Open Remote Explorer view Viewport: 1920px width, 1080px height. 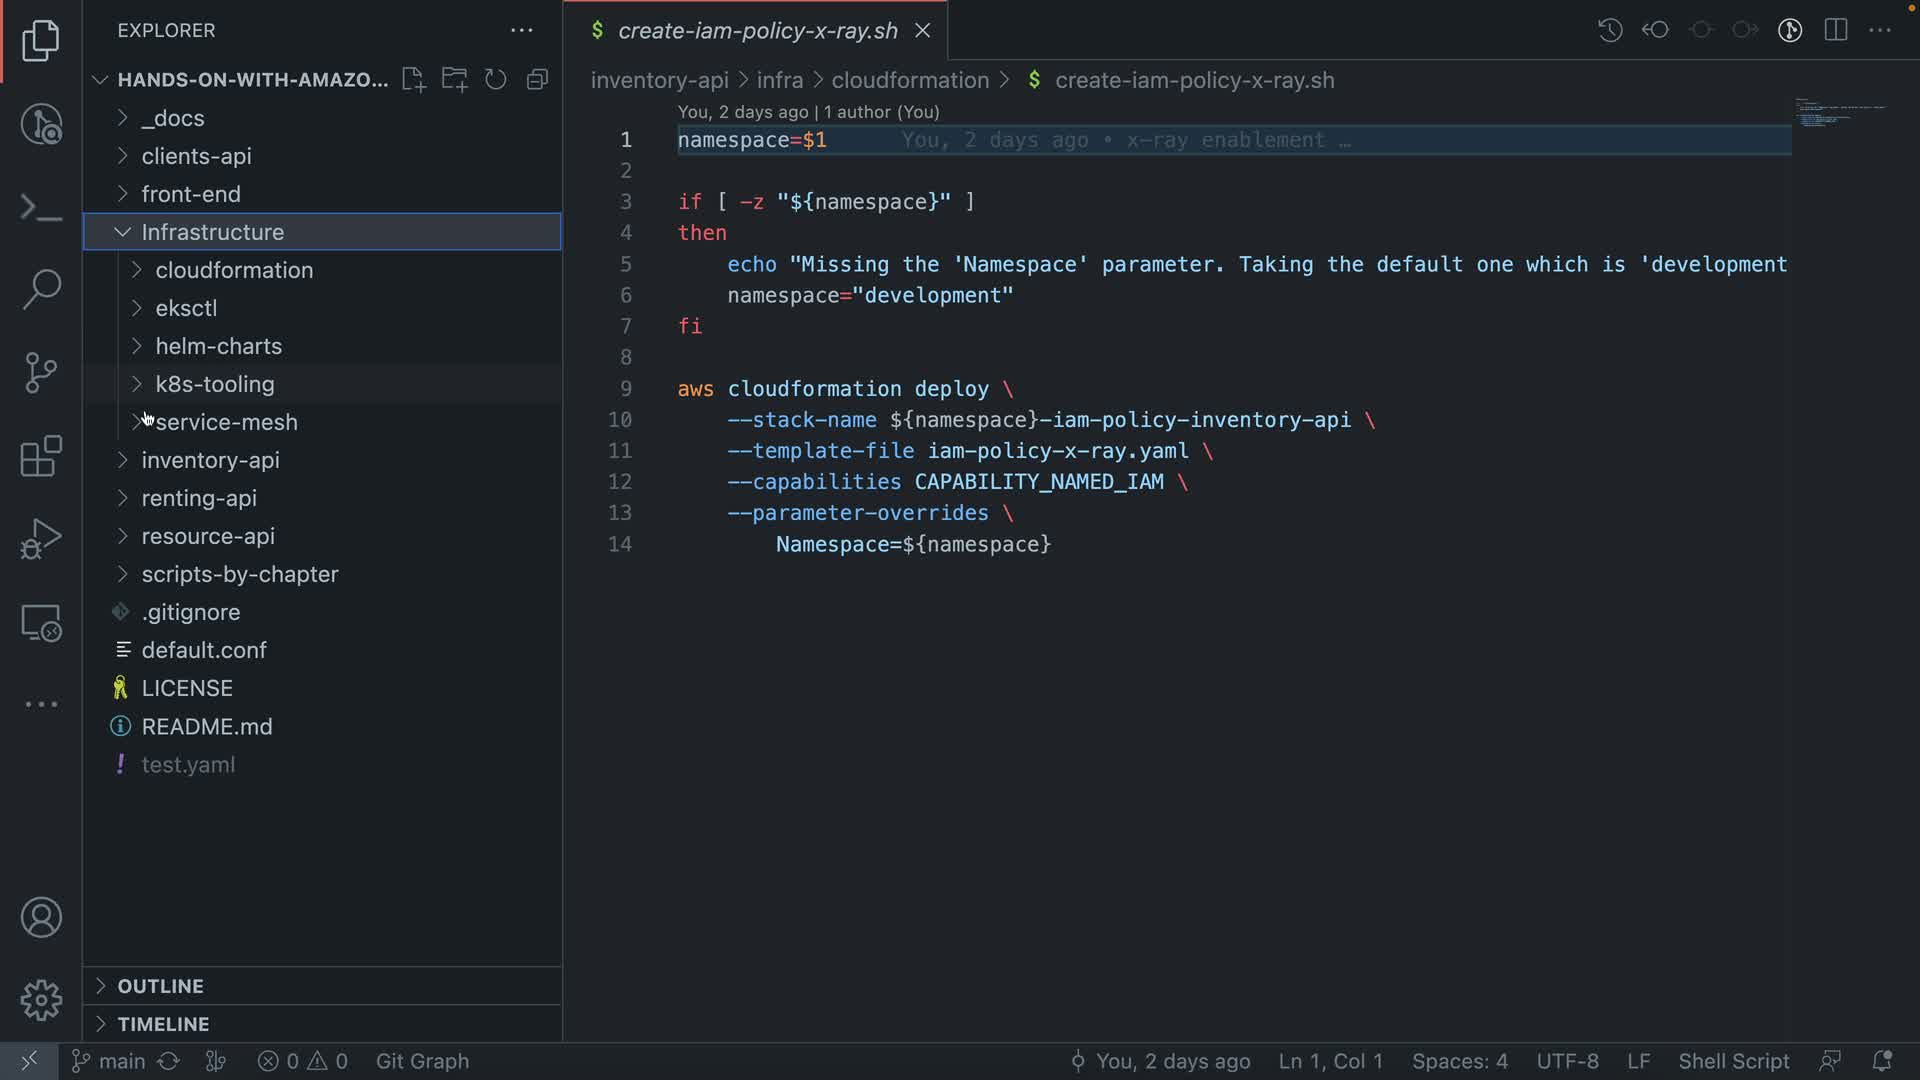pos(41,623)
